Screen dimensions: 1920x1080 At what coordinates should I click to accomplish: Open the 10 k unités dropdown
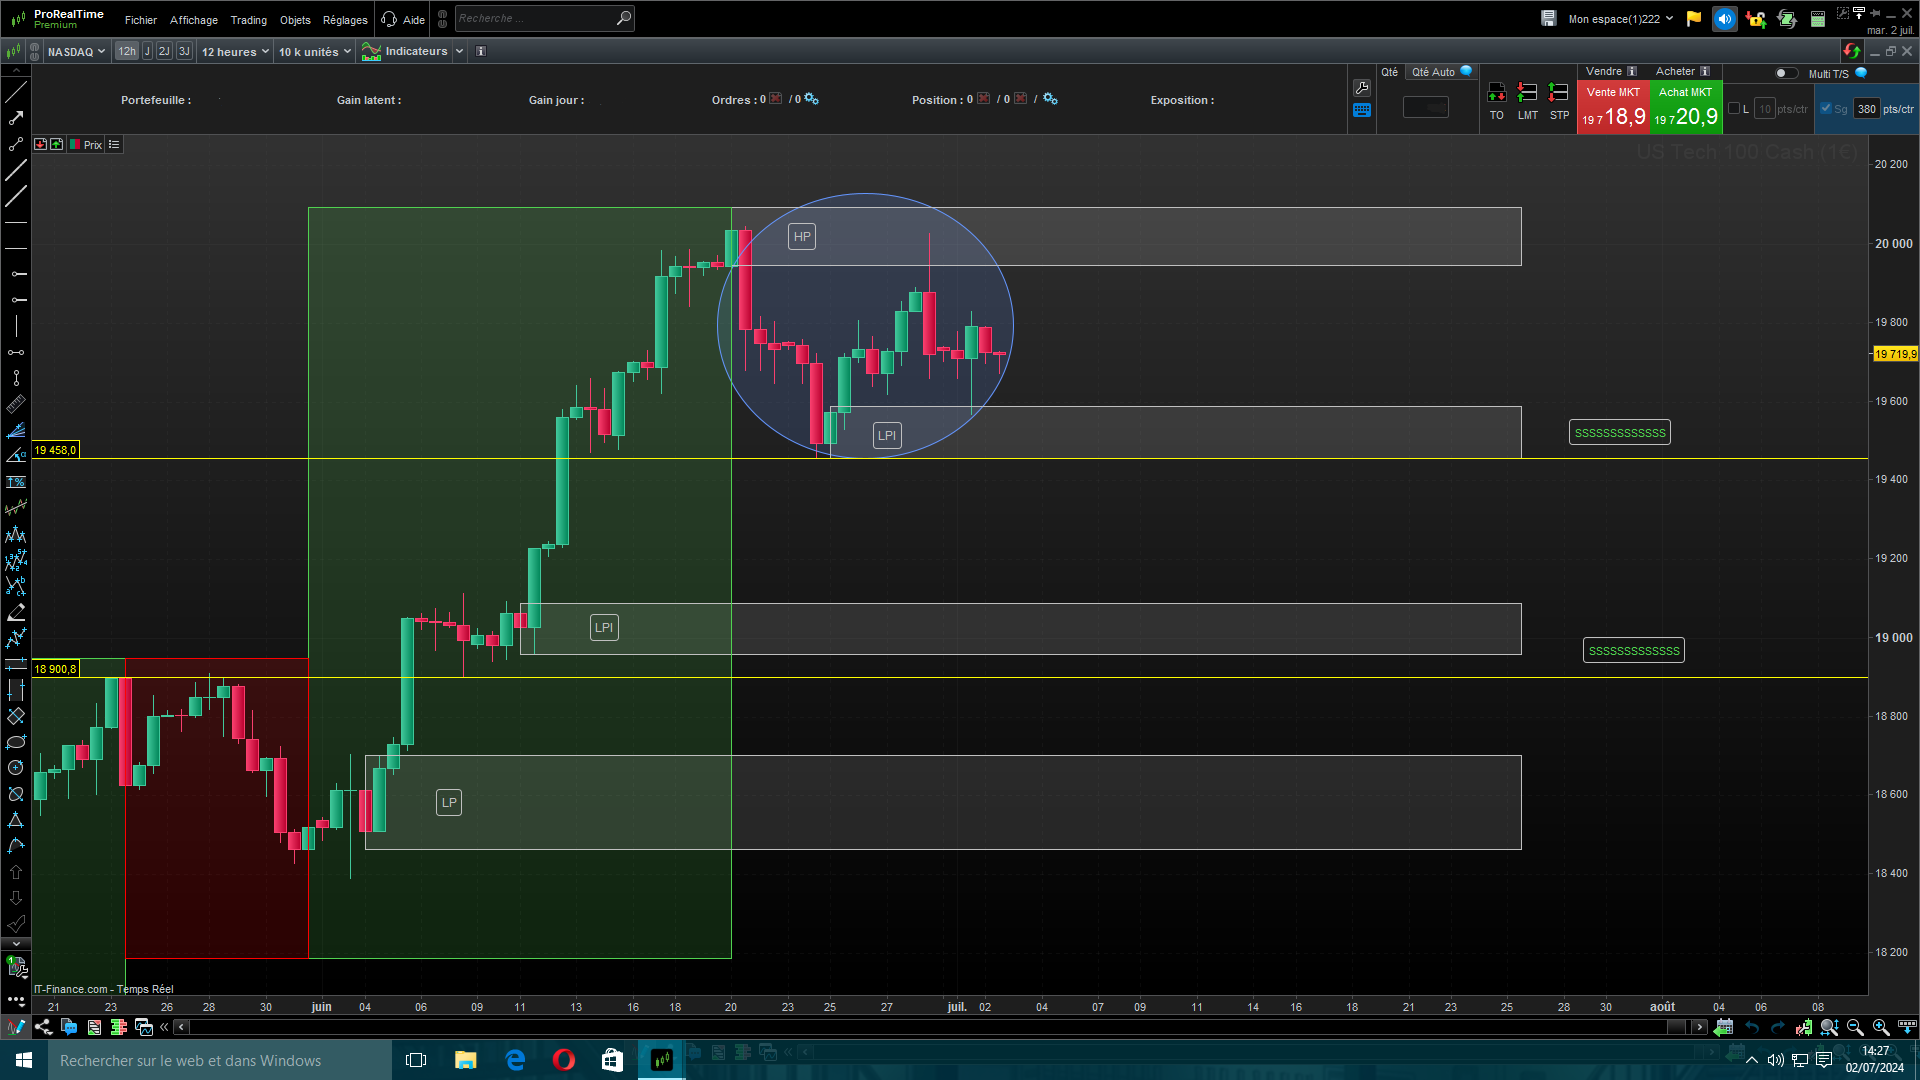(314, 52)
